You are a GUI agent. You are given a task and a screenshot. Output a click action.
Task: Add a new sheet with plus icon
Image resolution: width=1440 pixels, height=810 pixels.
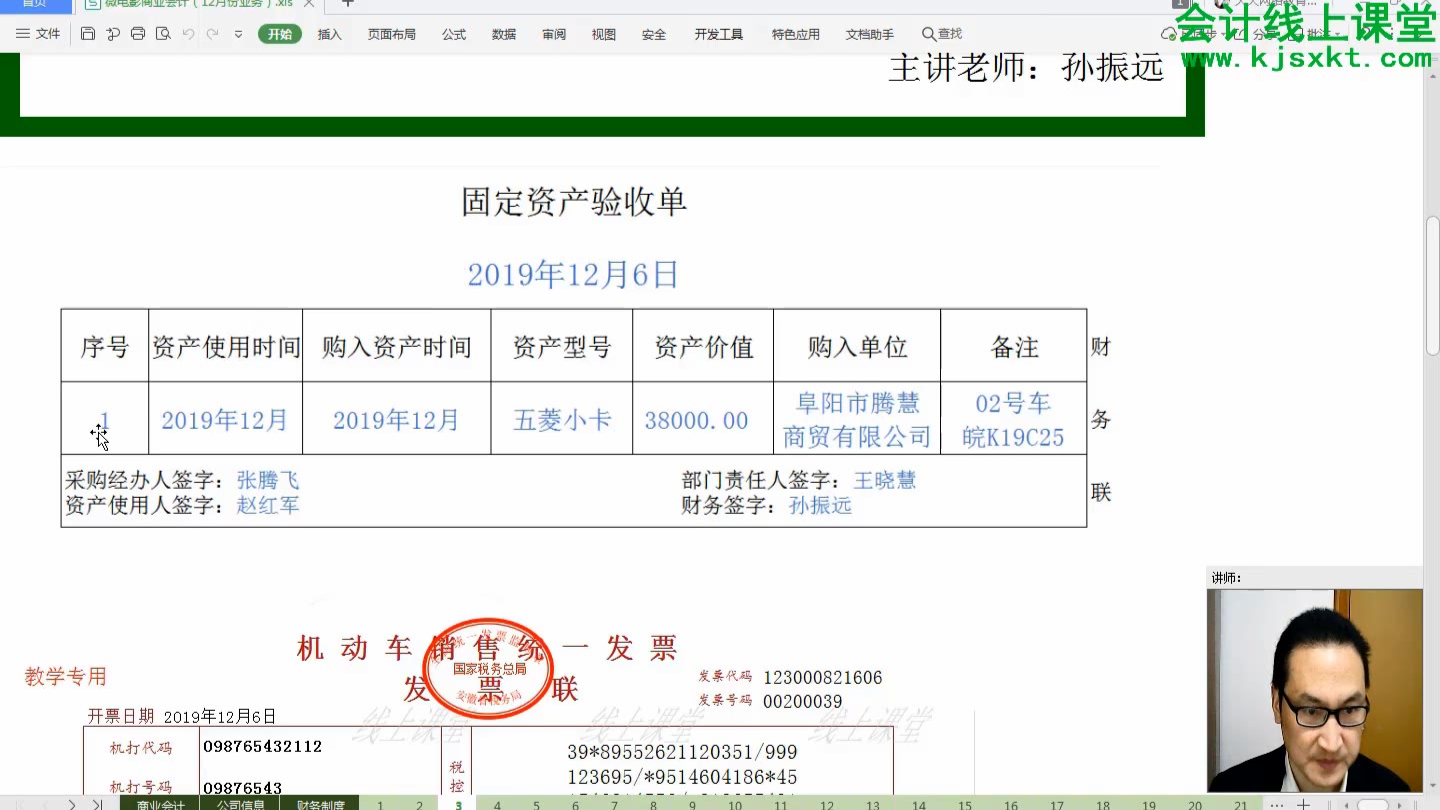tap(1303, 804)
